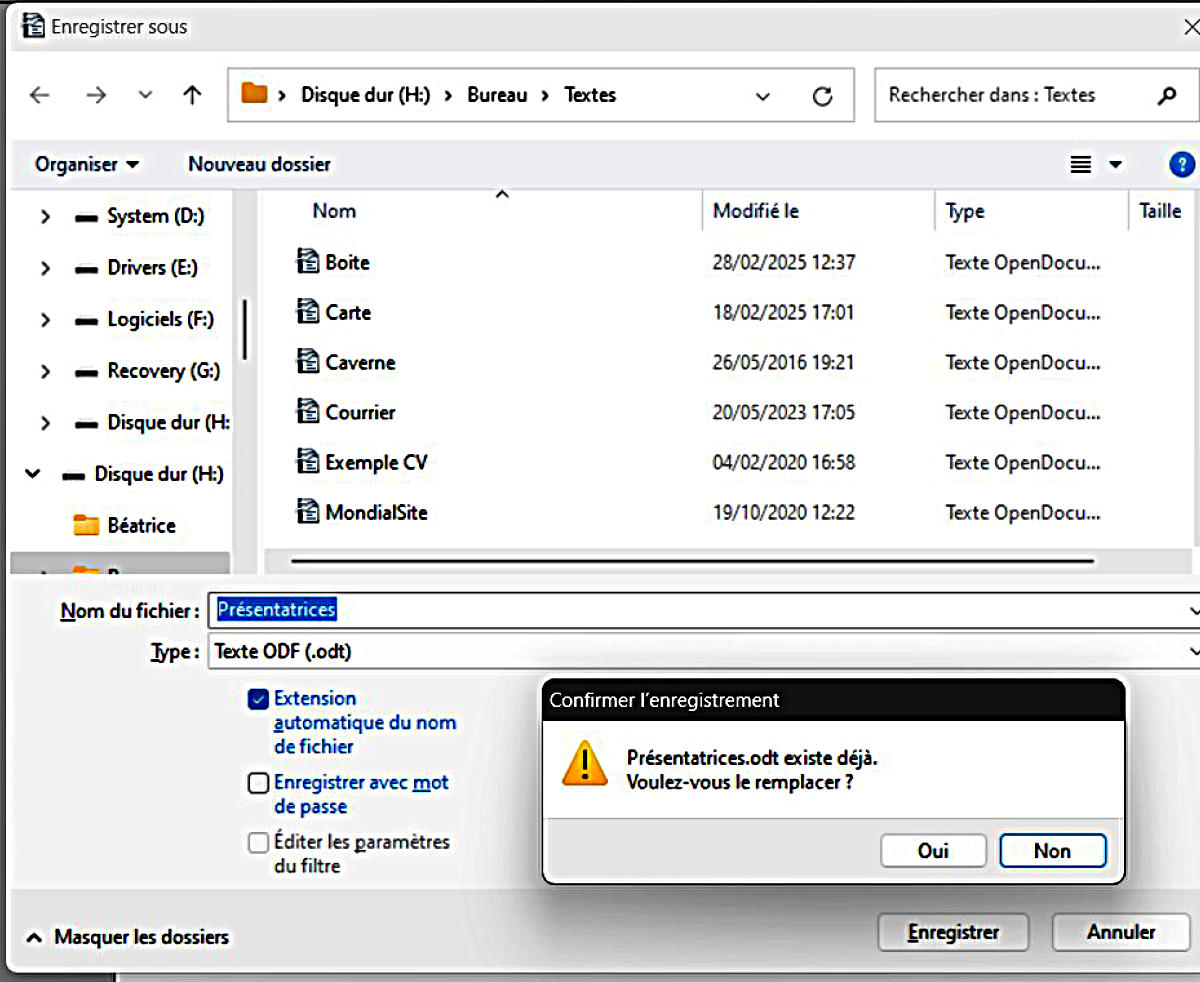Check Éditer les paramètres du filtre
The width and height of the screenshot is (1200, 982).
pyautogui.click(x=258, y=843)
